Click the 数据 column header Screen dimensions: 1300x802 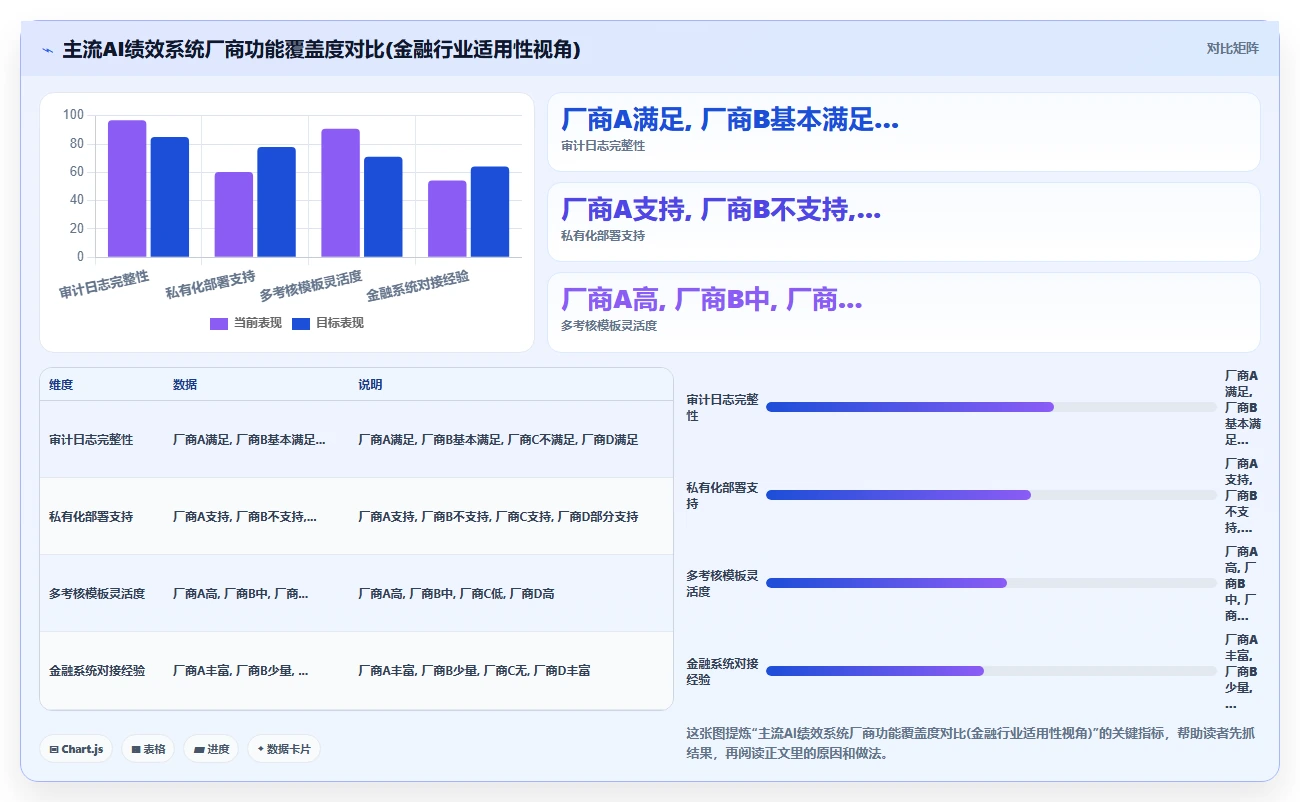pyautogui.click(x=185, y=385)
